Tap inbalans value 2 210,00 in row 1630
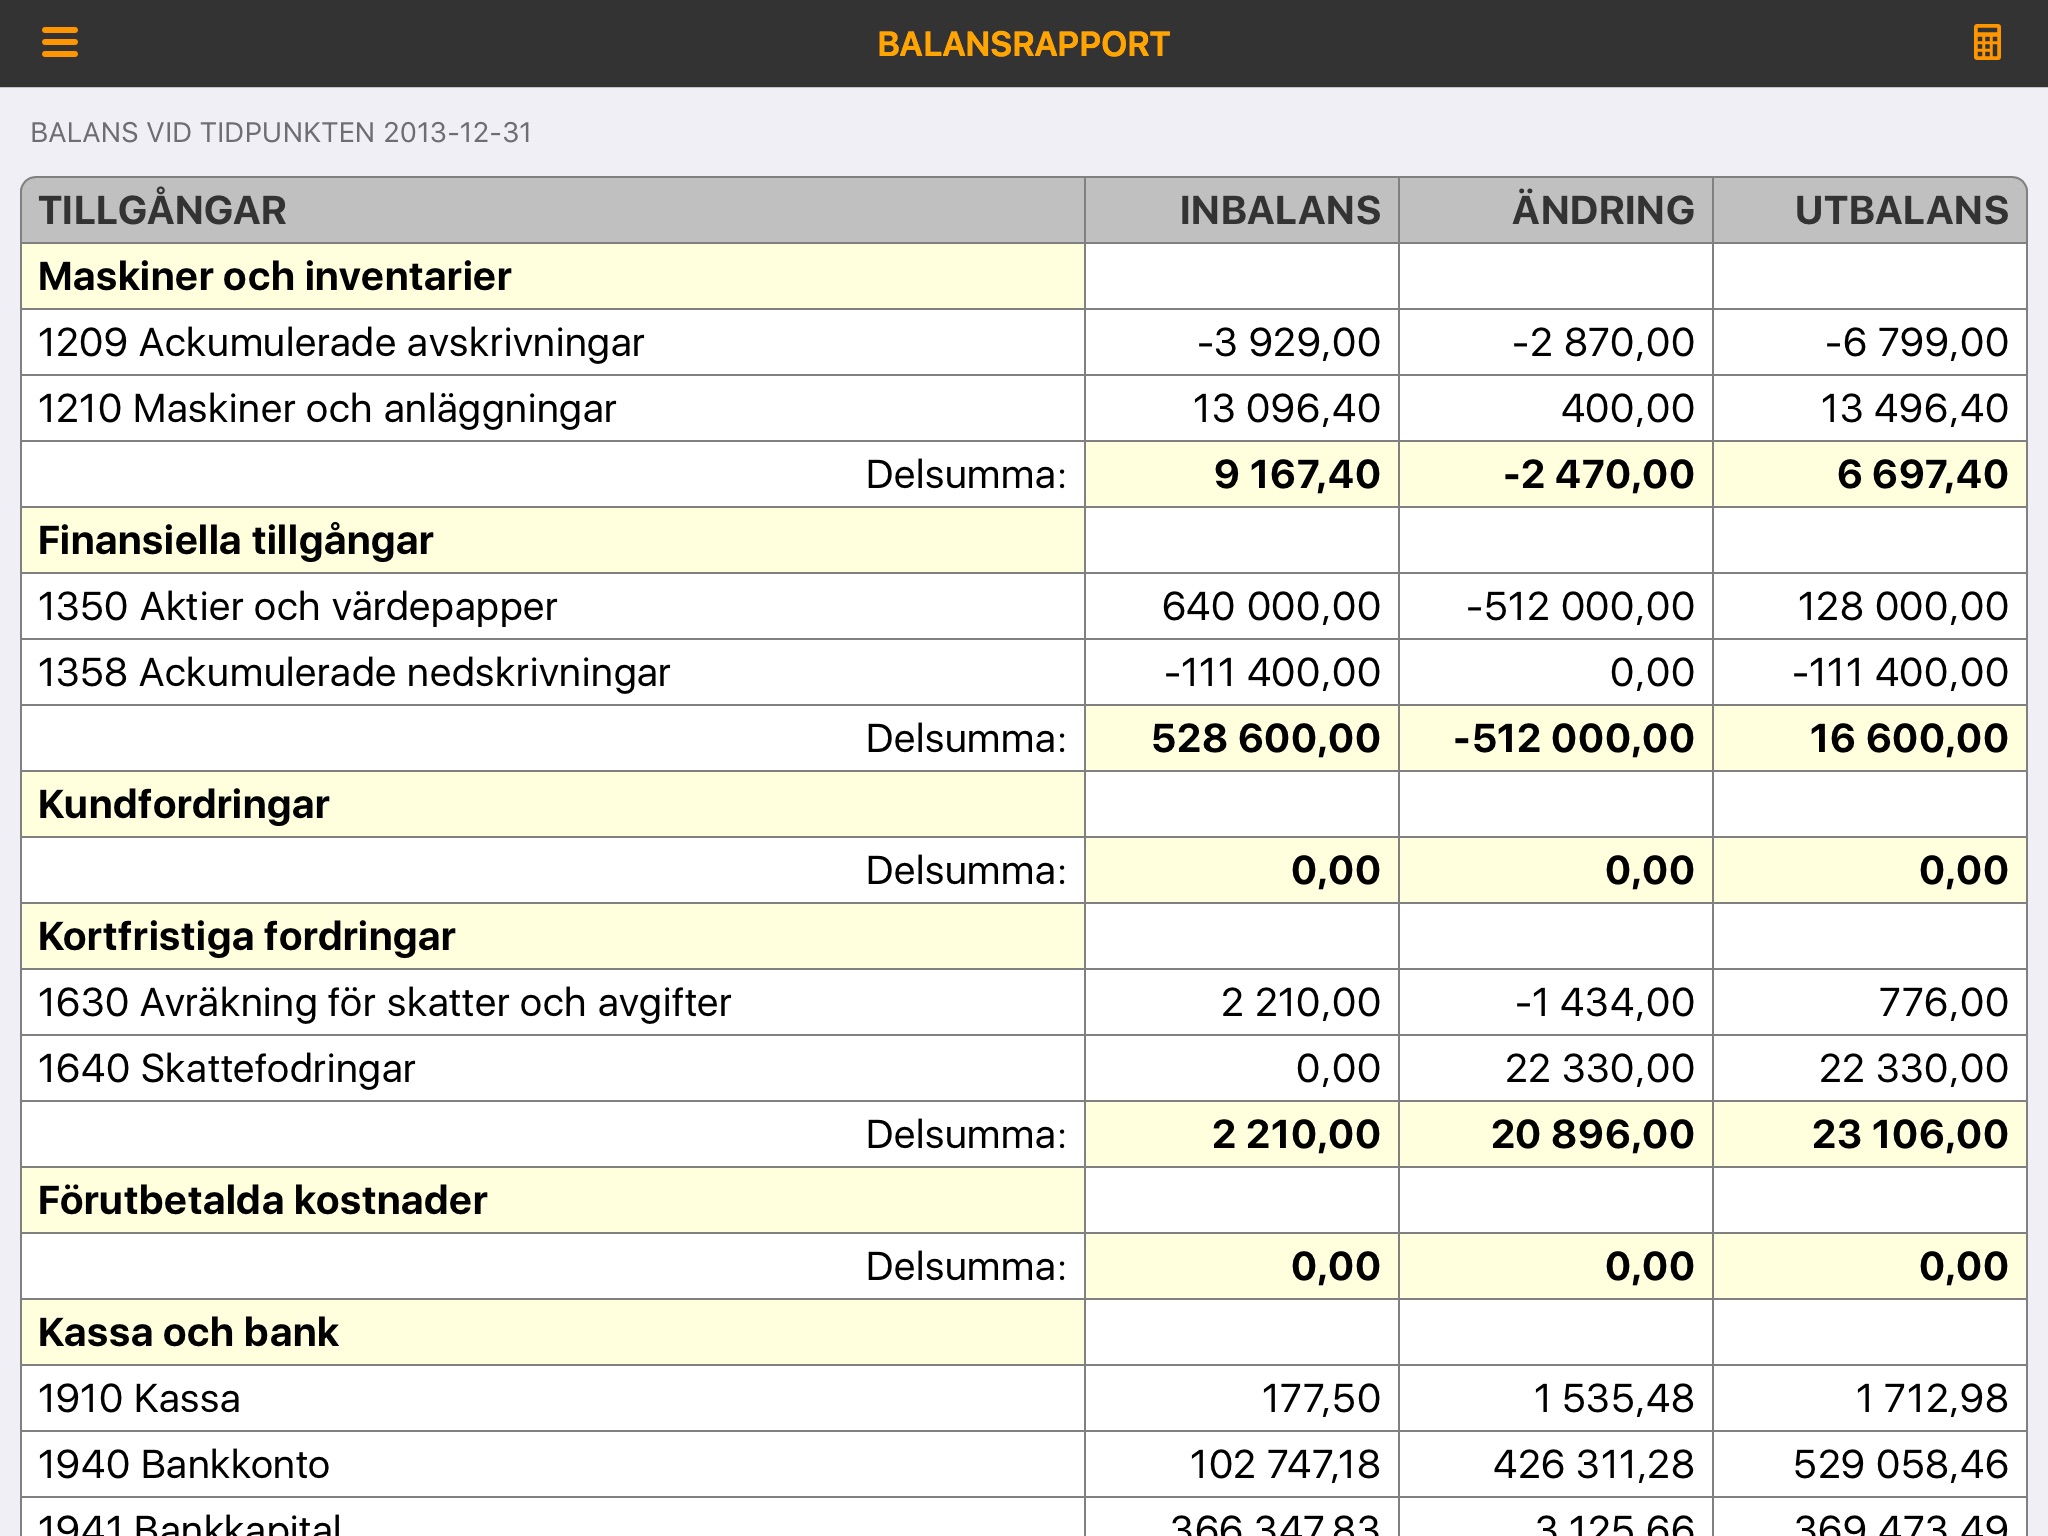The height and width of the screenshot is (1536, 2048). point(1300,1002)
